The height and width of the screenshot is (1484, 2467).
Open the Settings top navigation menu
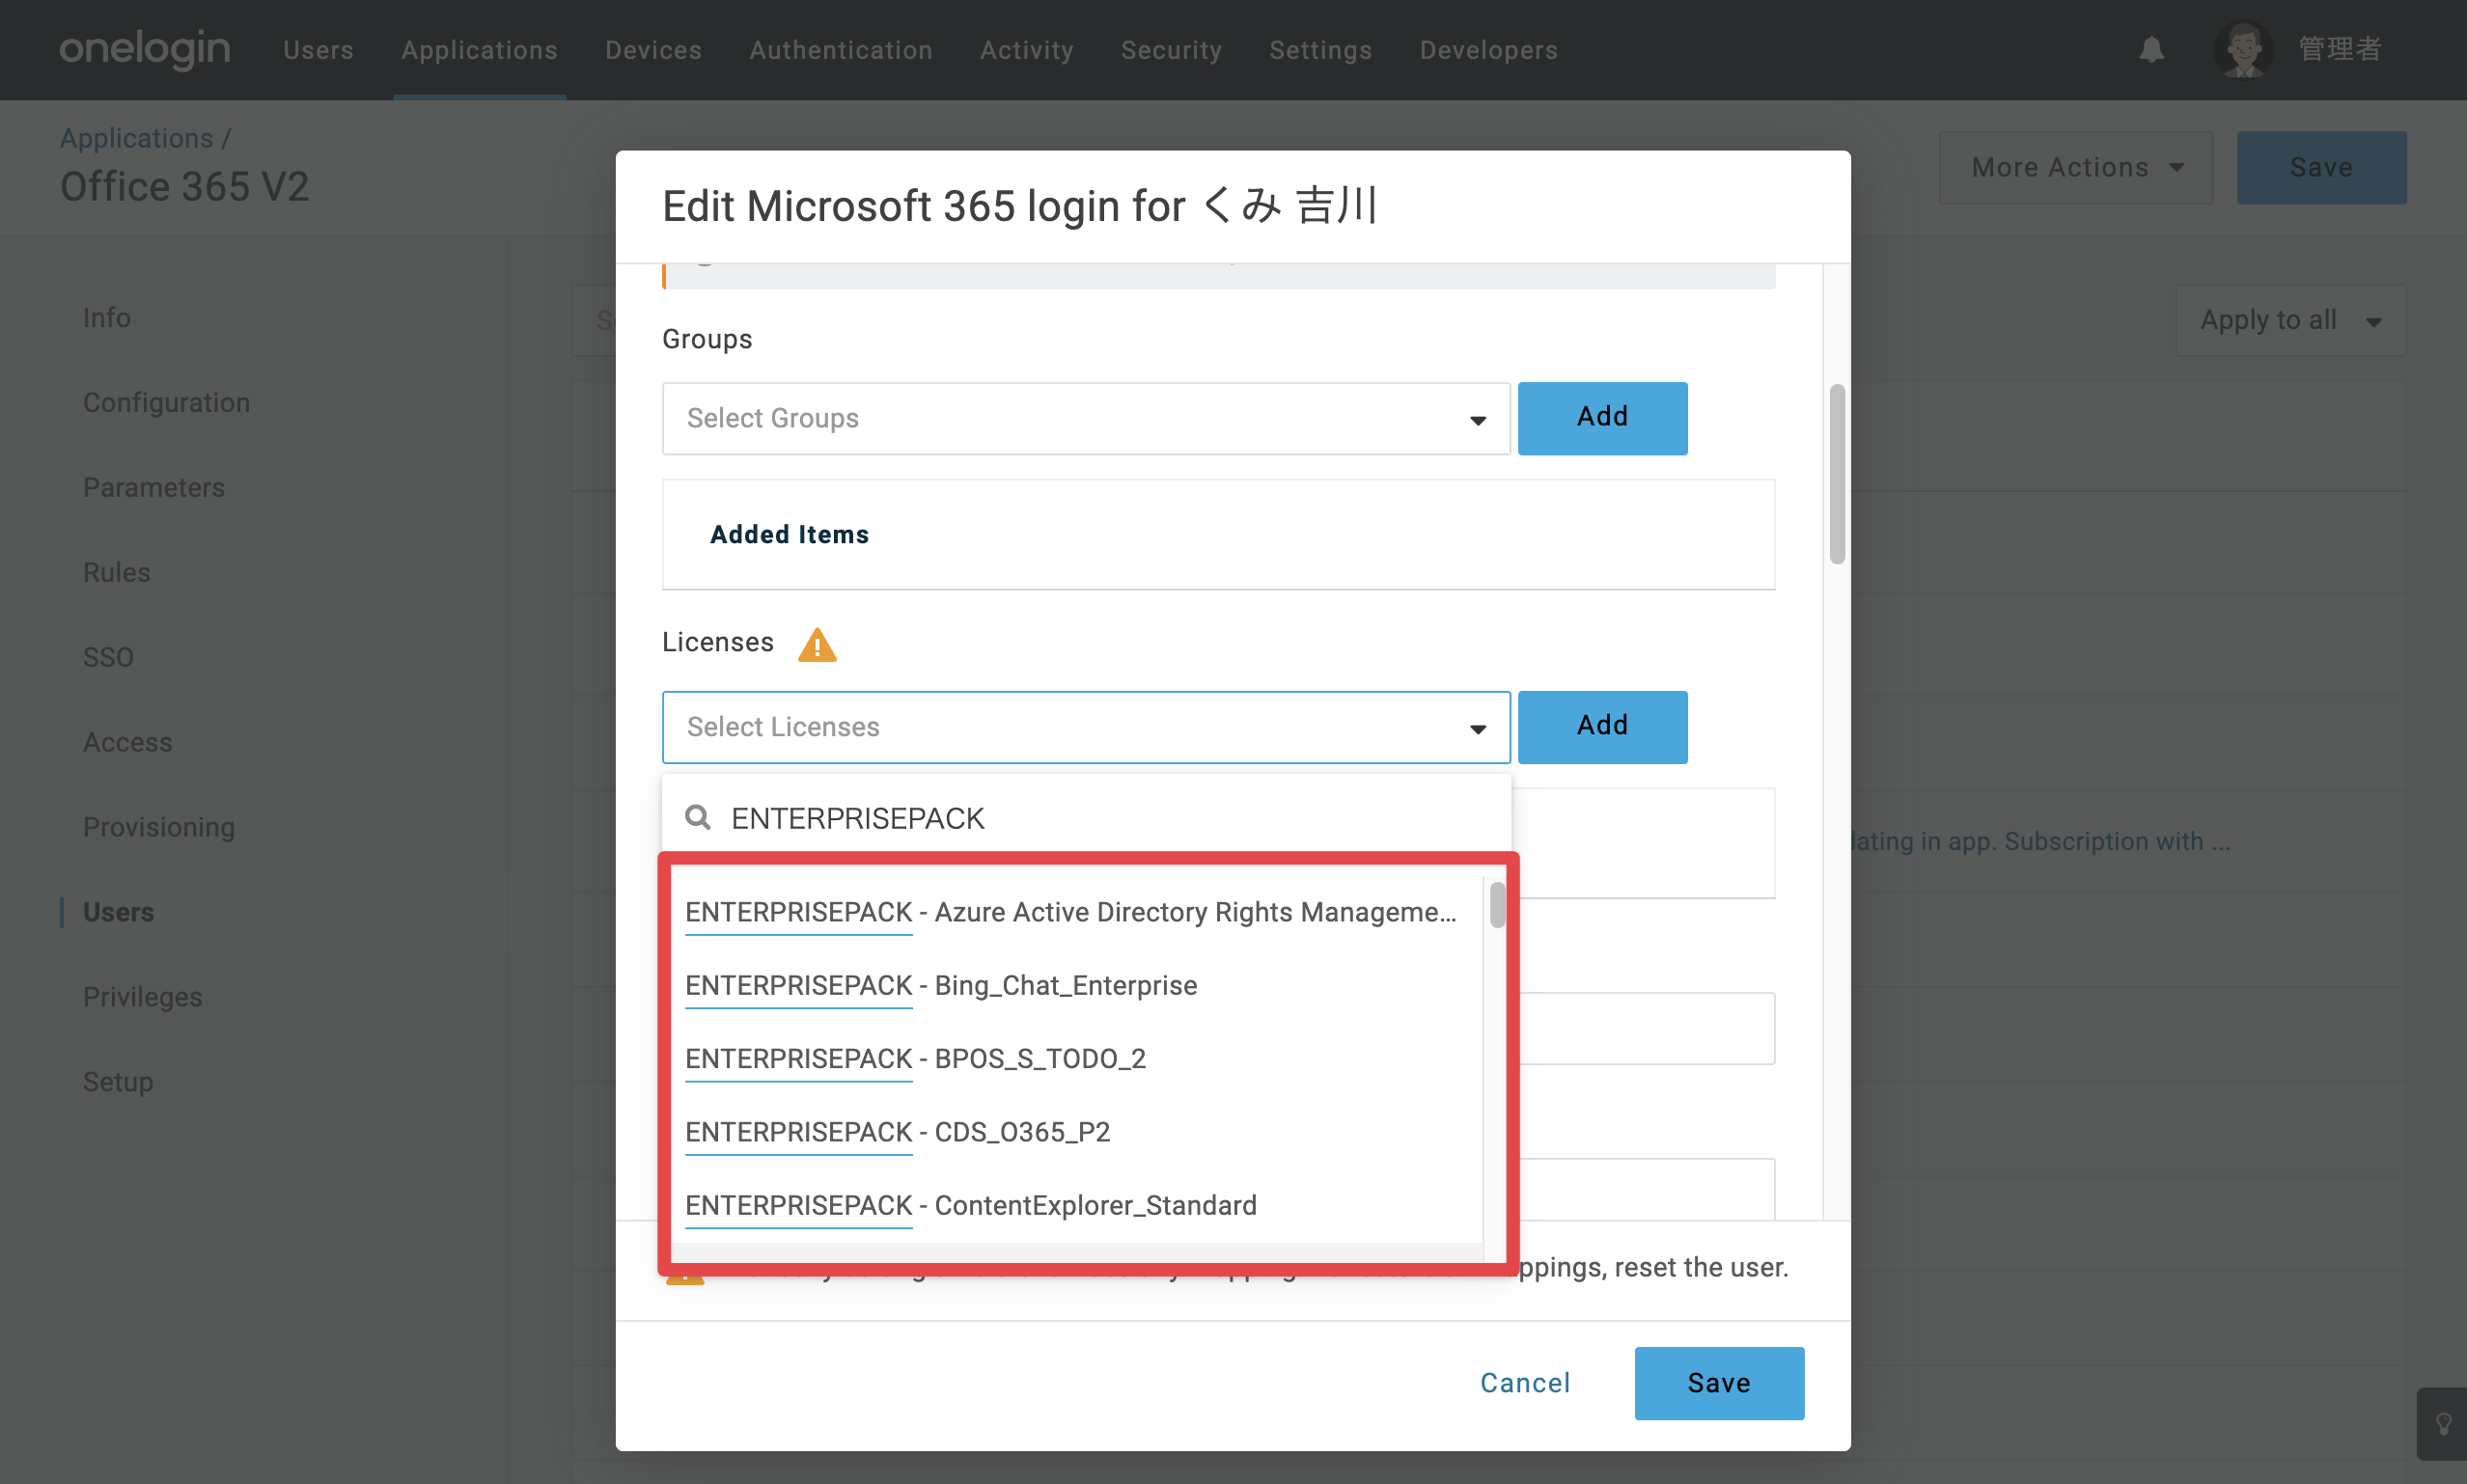pyautogui.click(x=1320, y=50)
